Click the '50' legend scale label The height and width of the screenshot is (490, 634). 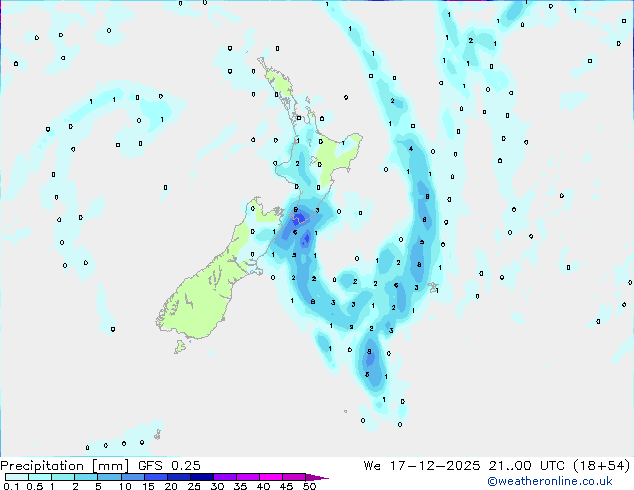coord(309,486)
